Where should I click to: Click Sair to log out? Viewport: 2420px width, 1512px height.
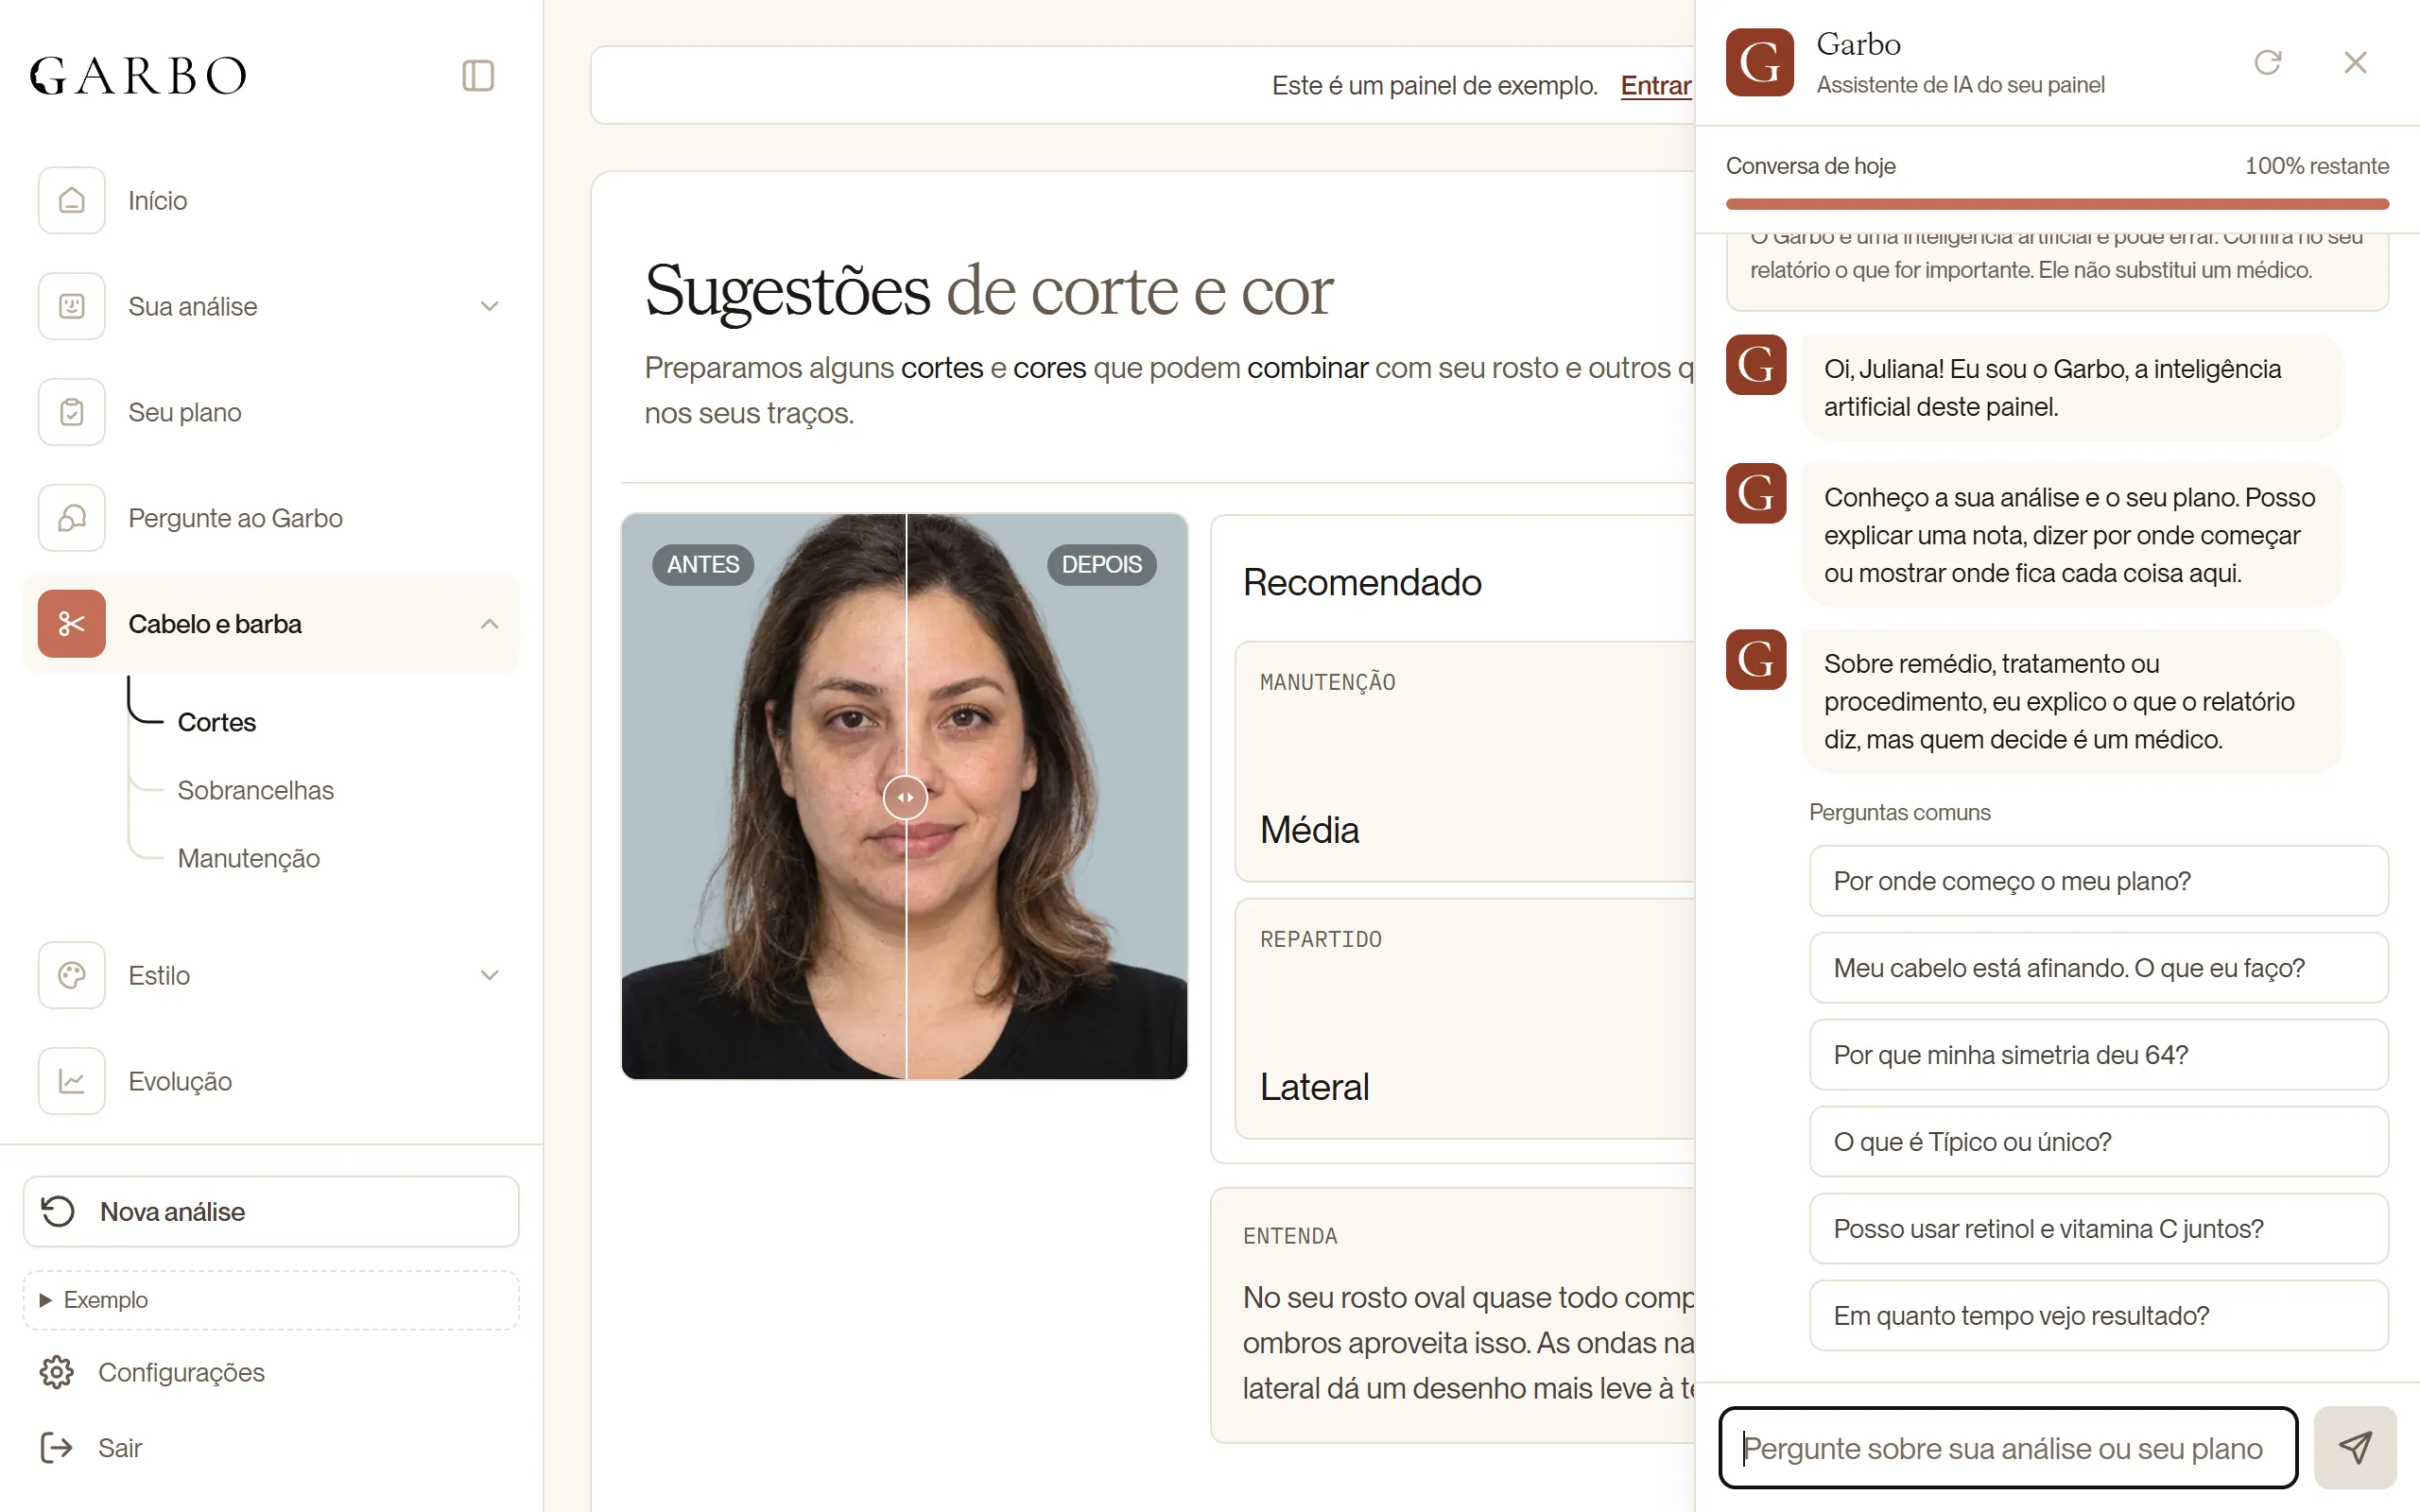point(91,1448)
